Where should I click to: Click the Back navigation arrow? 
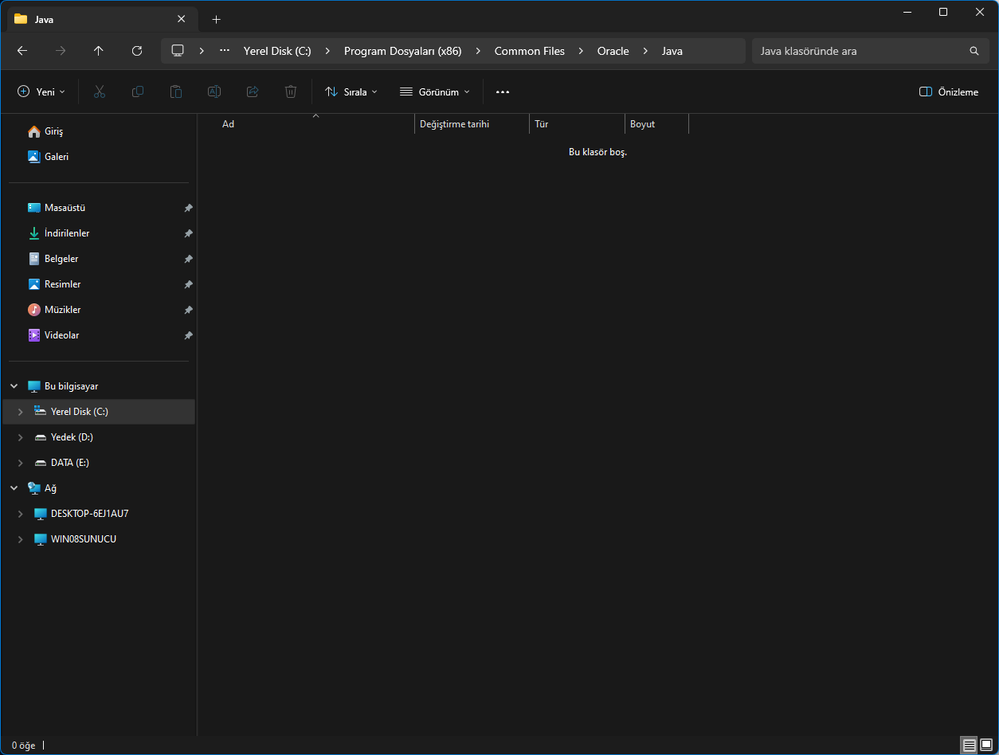click(x=22, y=51)
